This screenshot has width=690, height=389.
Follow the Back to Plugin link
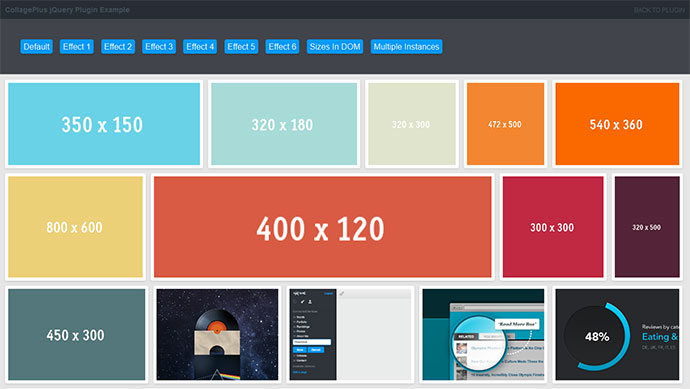pyautogui.click(x=659, y=10)
